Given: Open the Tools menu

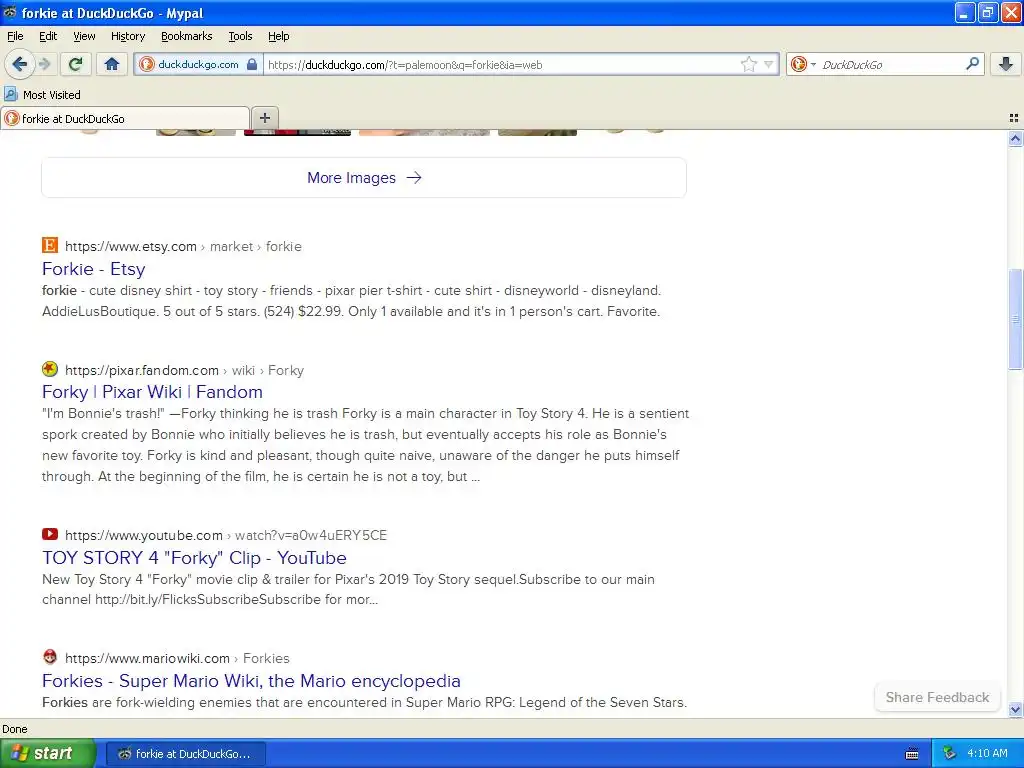Looking at the screenshot, I should (240, 36).
